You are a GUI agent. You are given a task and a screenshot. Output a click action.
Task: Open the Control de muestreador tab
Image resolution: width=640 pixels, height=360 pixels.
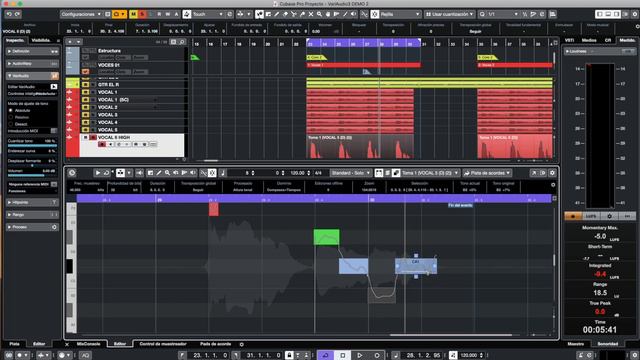163,344
